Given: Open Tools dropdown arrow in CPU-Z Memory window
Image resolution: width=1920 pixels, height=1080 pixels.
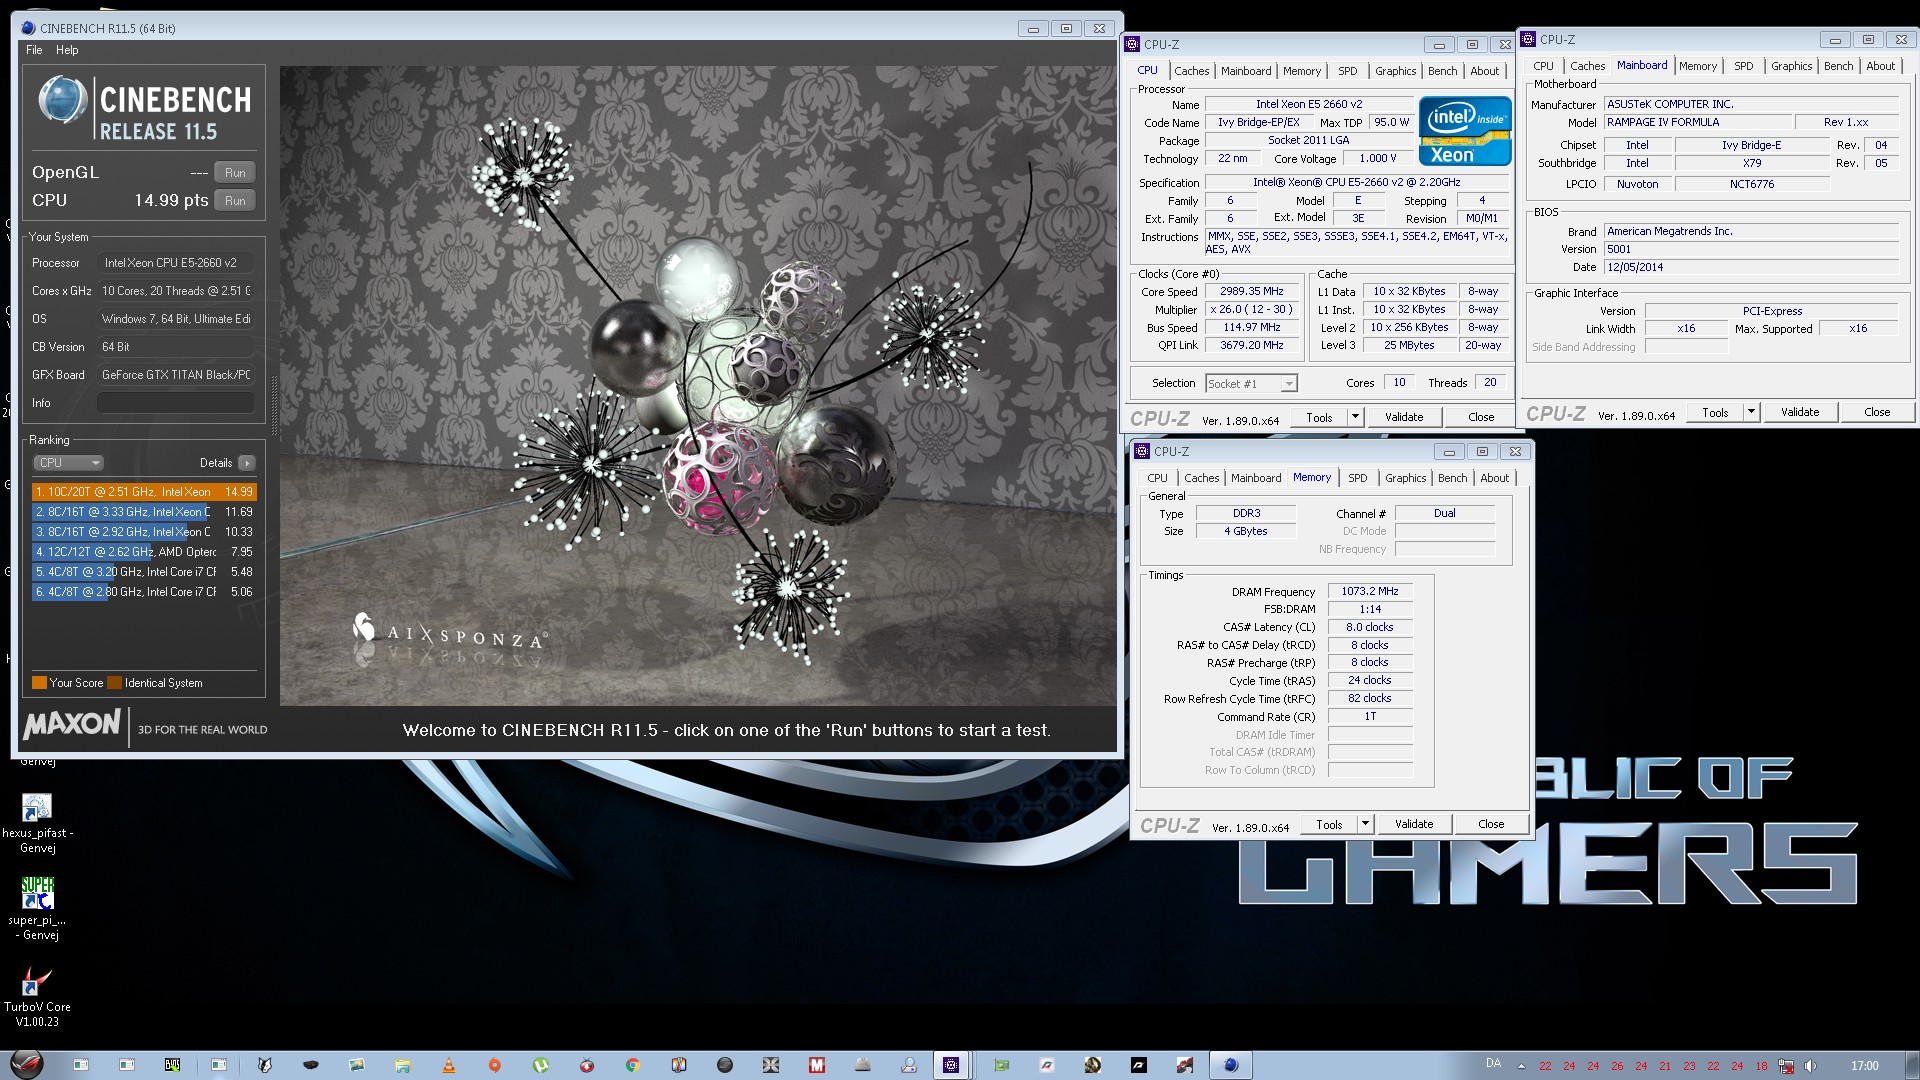Looking at the screenshot, I should click(1365, 824).
